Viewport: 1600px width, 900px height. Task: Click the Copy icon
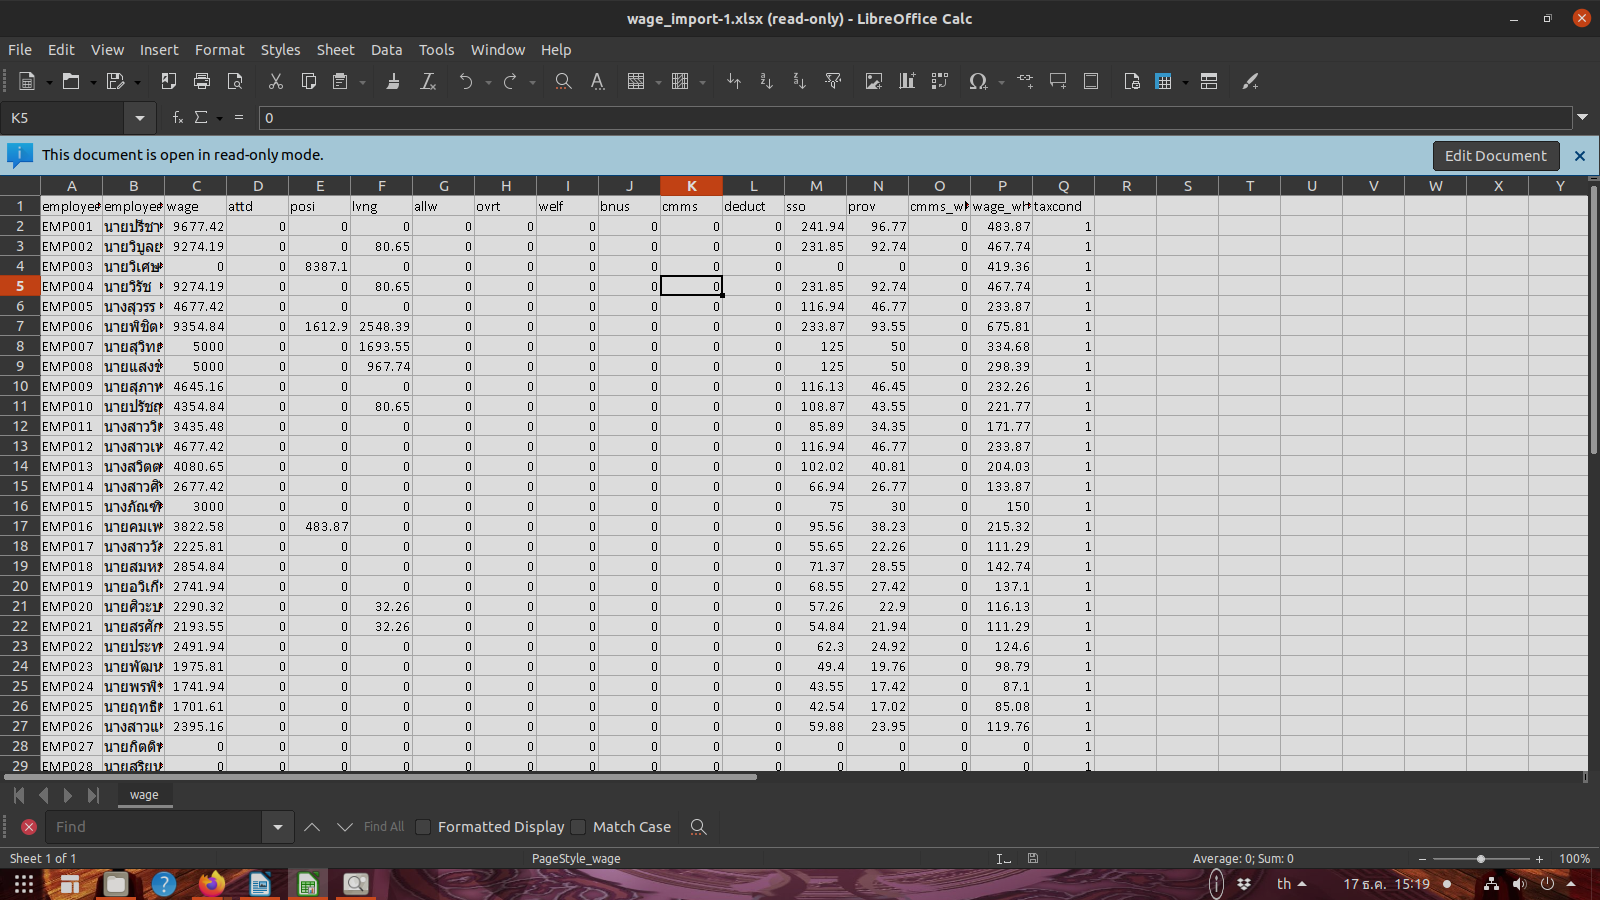pyautogui.click(x=309, y=82)
